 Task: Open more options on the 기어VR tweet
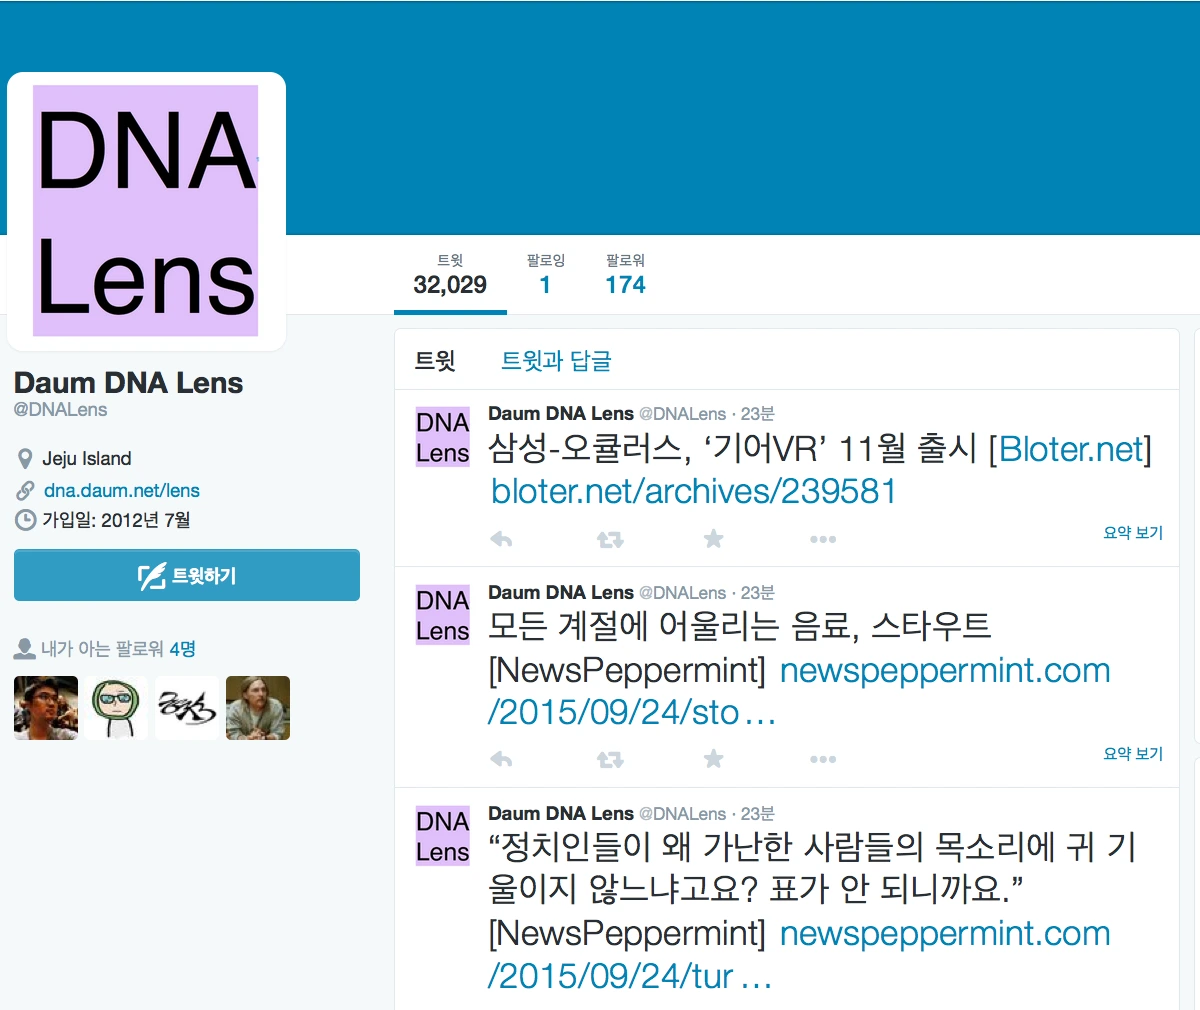[x=823, y=540]
